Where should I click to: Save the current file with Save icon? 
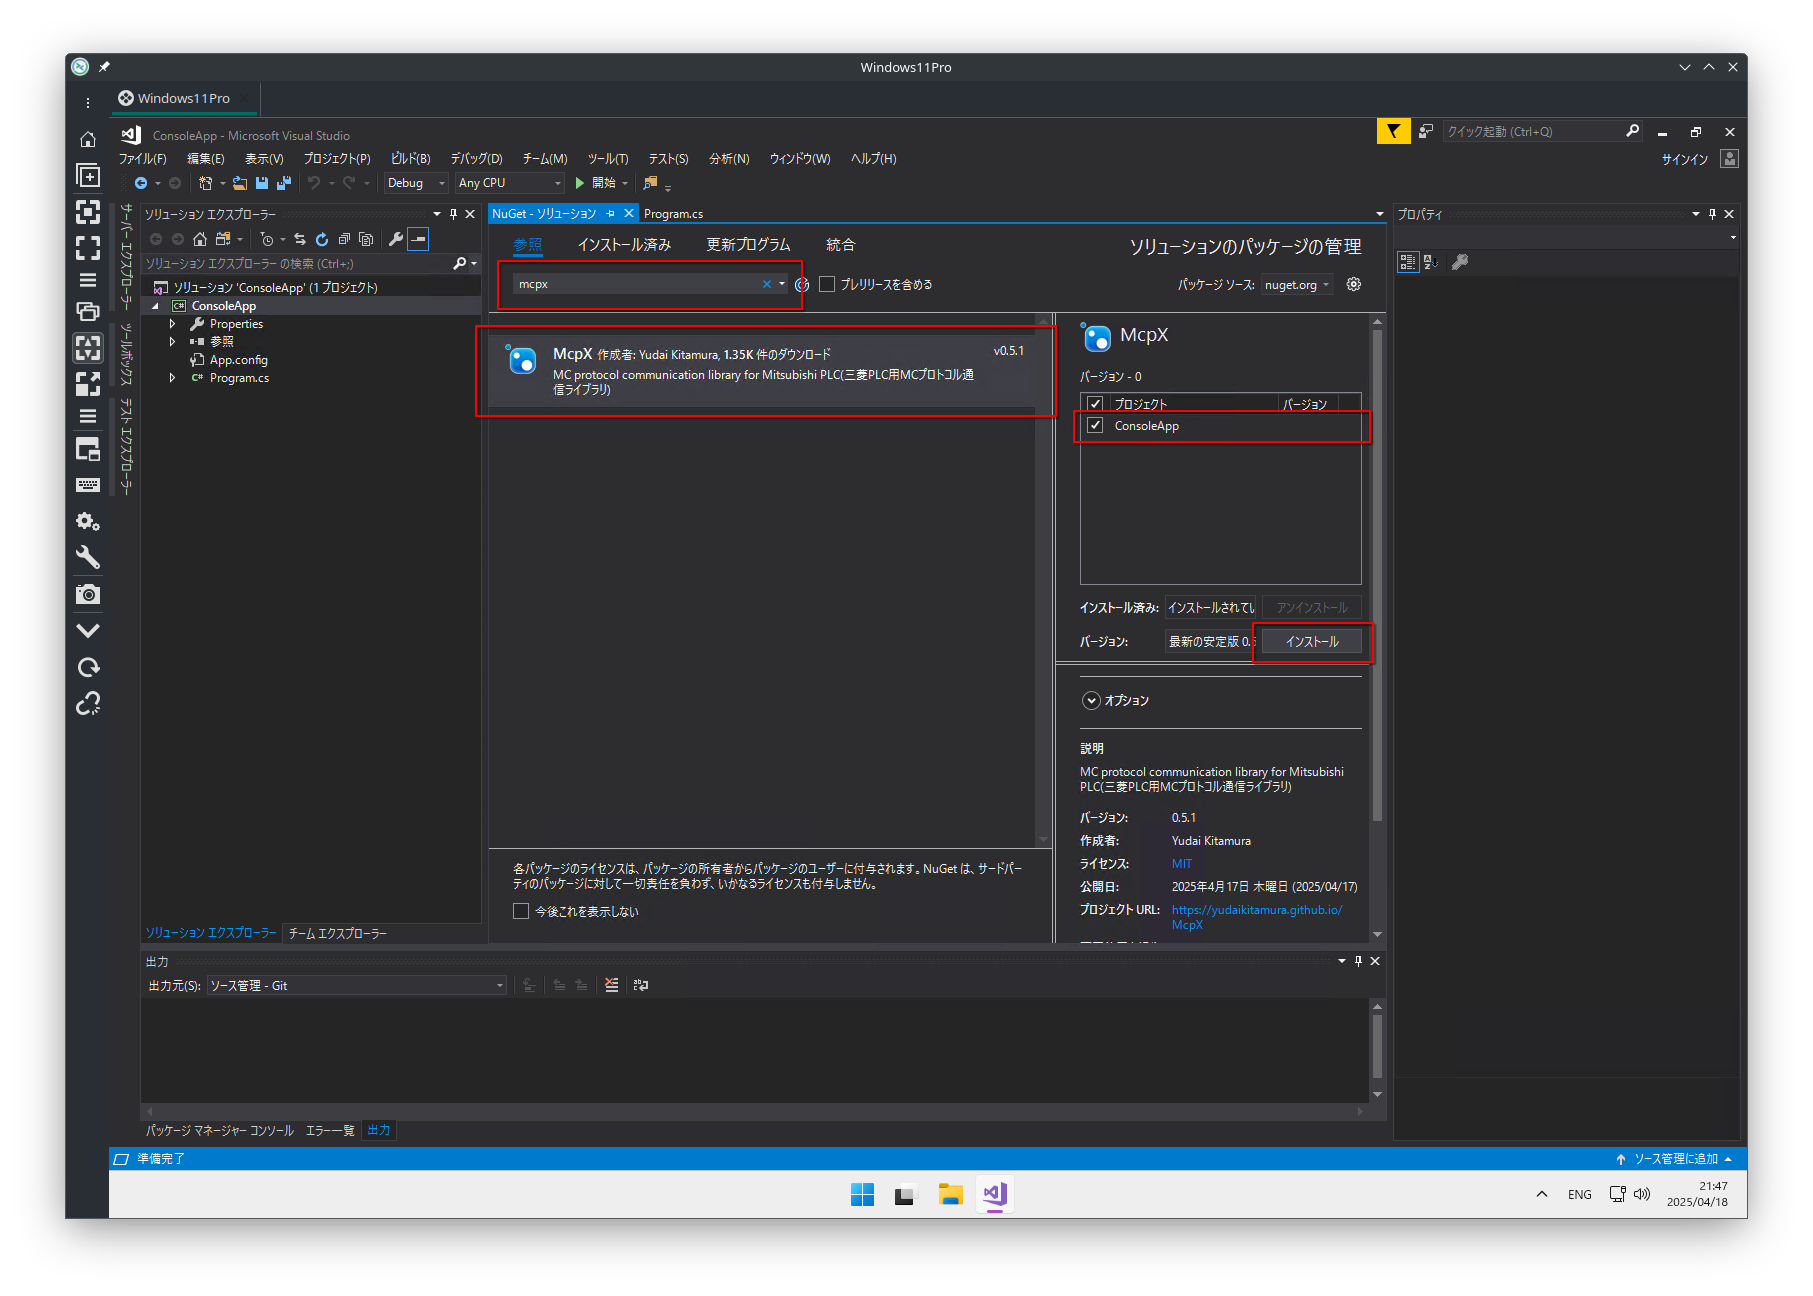[x=262, y=183]
